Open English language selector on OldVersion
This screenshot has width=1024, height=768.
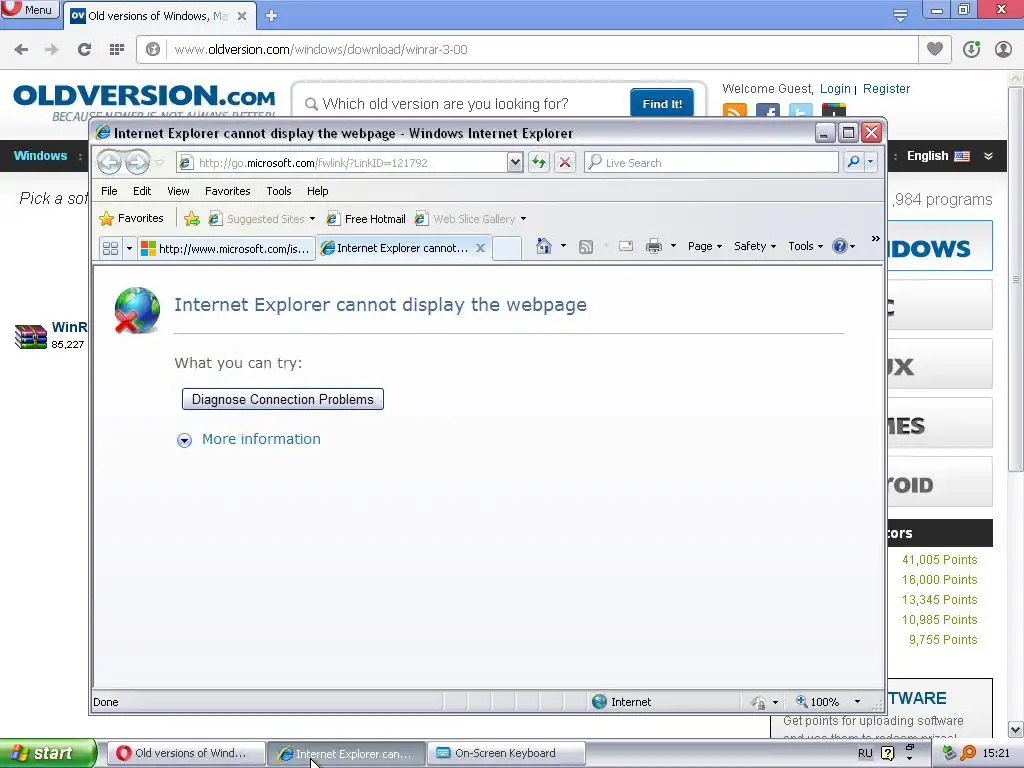[950, 155]
